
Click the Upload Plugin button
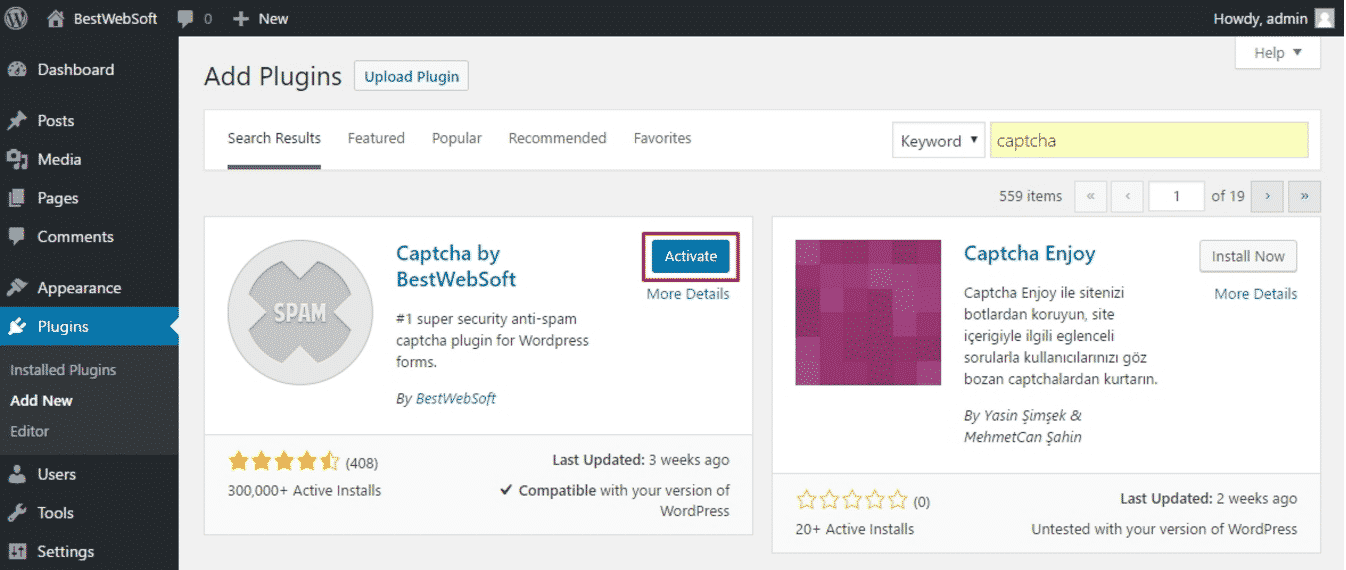coord(411,77)
